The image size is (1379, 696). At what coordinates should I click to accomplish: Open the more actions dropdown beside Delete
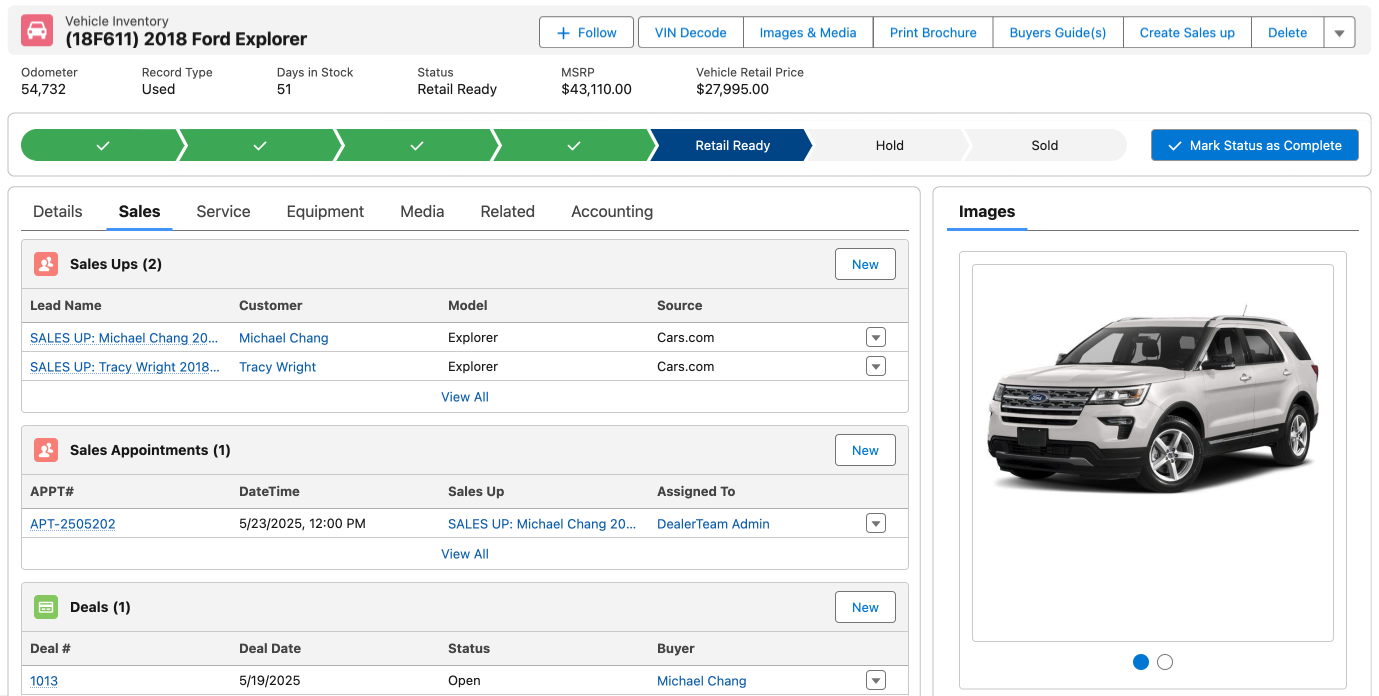[x=1340, y=32]
